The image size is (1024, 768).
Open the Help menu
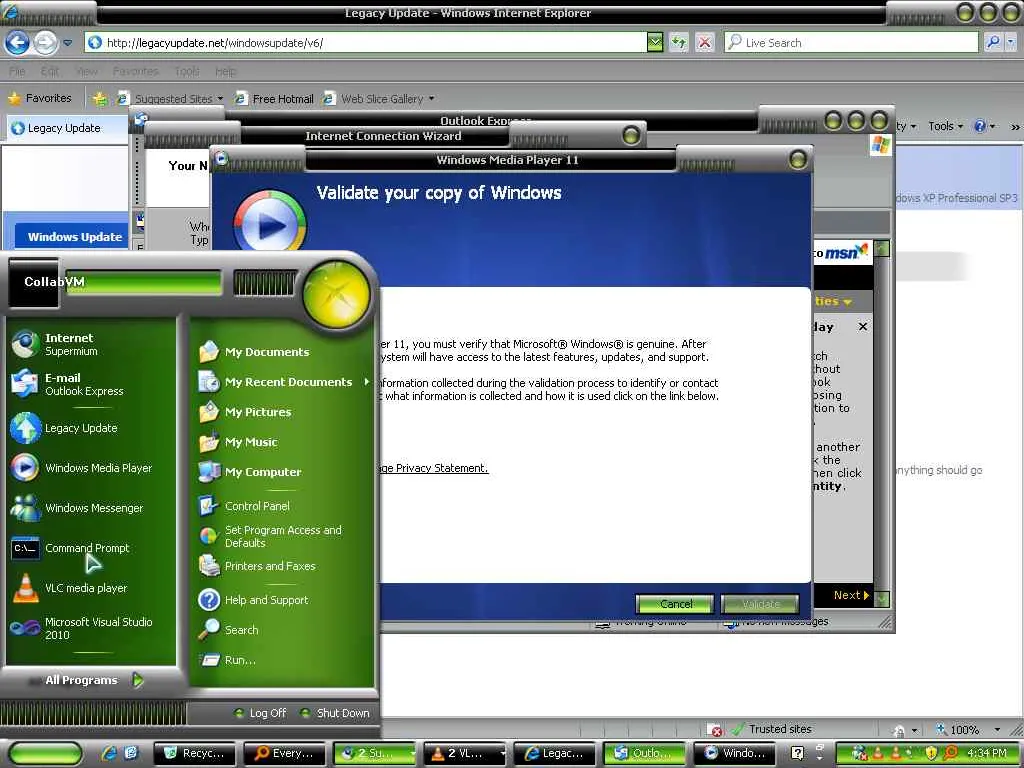click(225, 71)
